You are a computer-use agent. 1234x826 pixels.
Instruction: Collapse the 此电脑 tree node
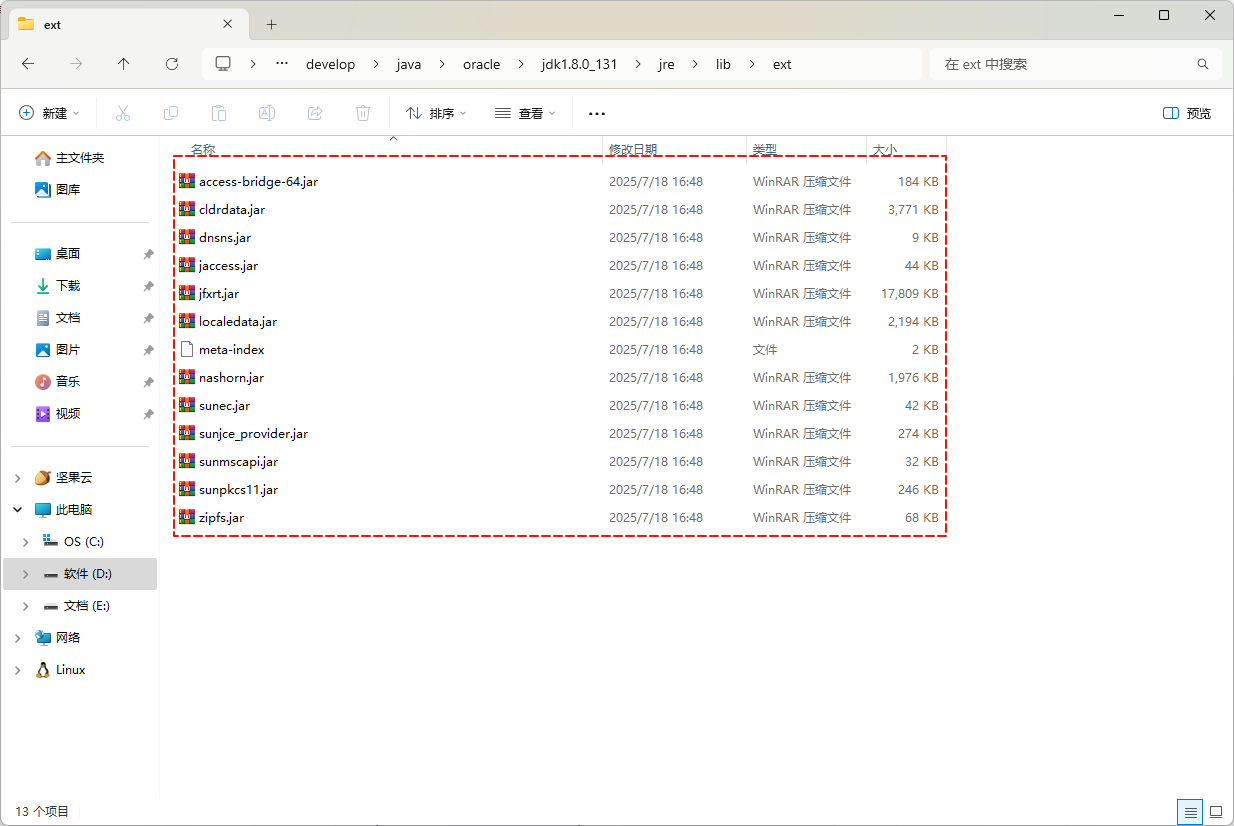click(x=17, y=510)
